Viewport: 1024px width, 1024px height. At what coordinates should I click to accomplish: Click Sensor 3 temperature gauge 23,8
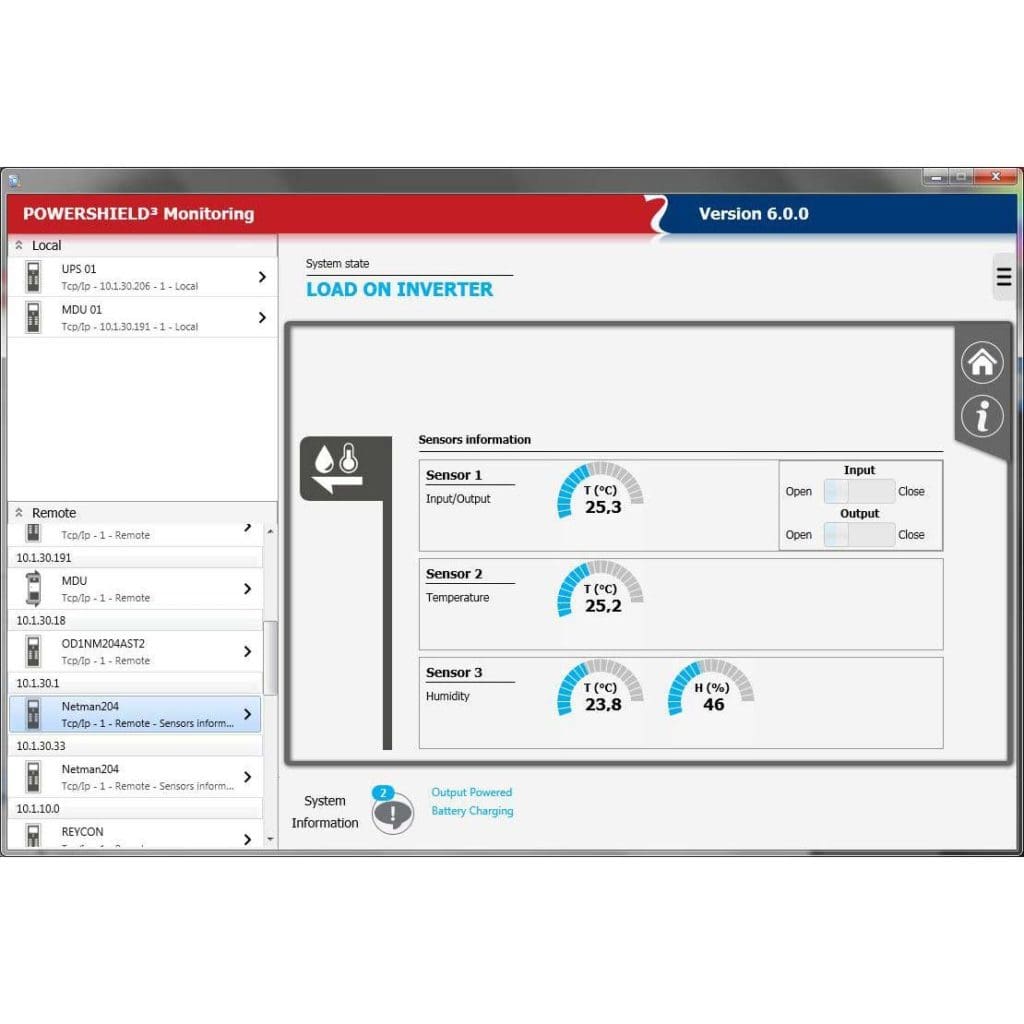coord(600,688)
